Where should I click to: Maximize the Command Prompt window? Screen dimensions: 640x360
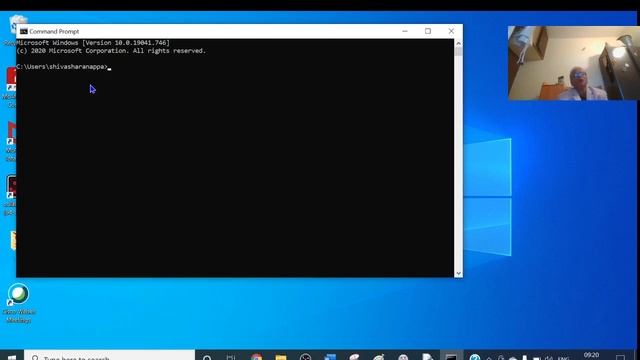point(428,31)
